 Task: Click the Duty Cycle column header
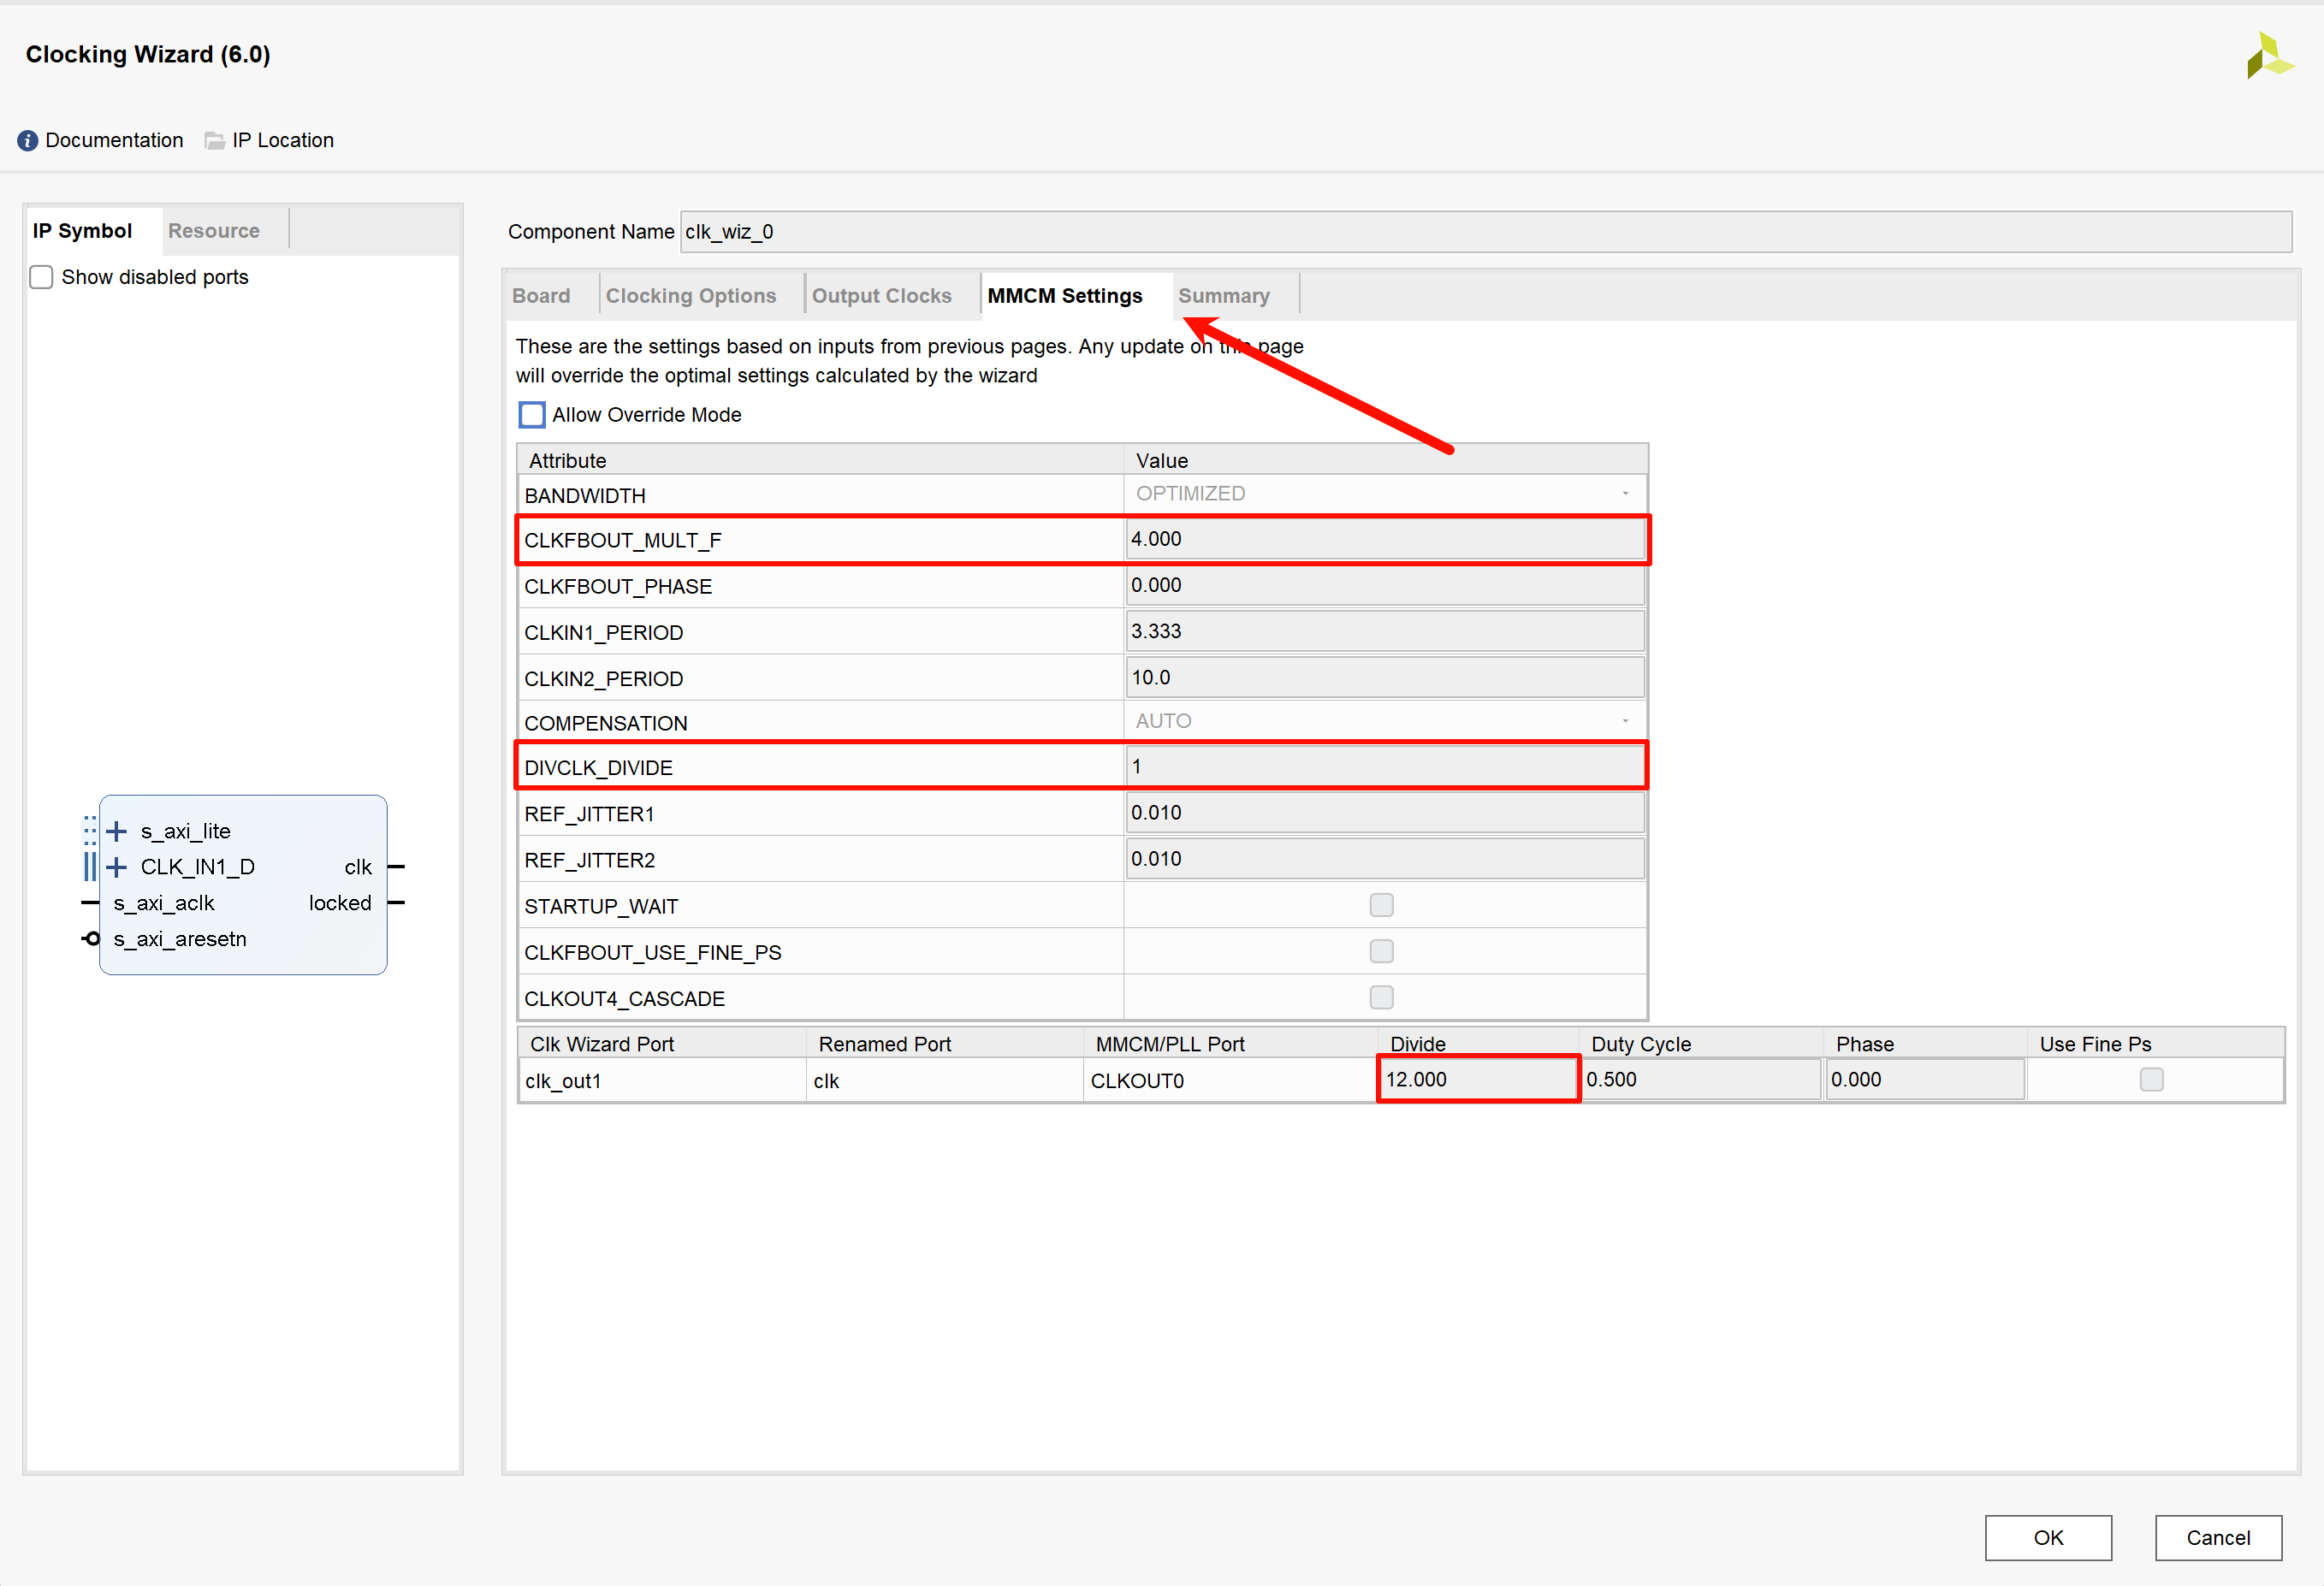pos(1700,1044)
